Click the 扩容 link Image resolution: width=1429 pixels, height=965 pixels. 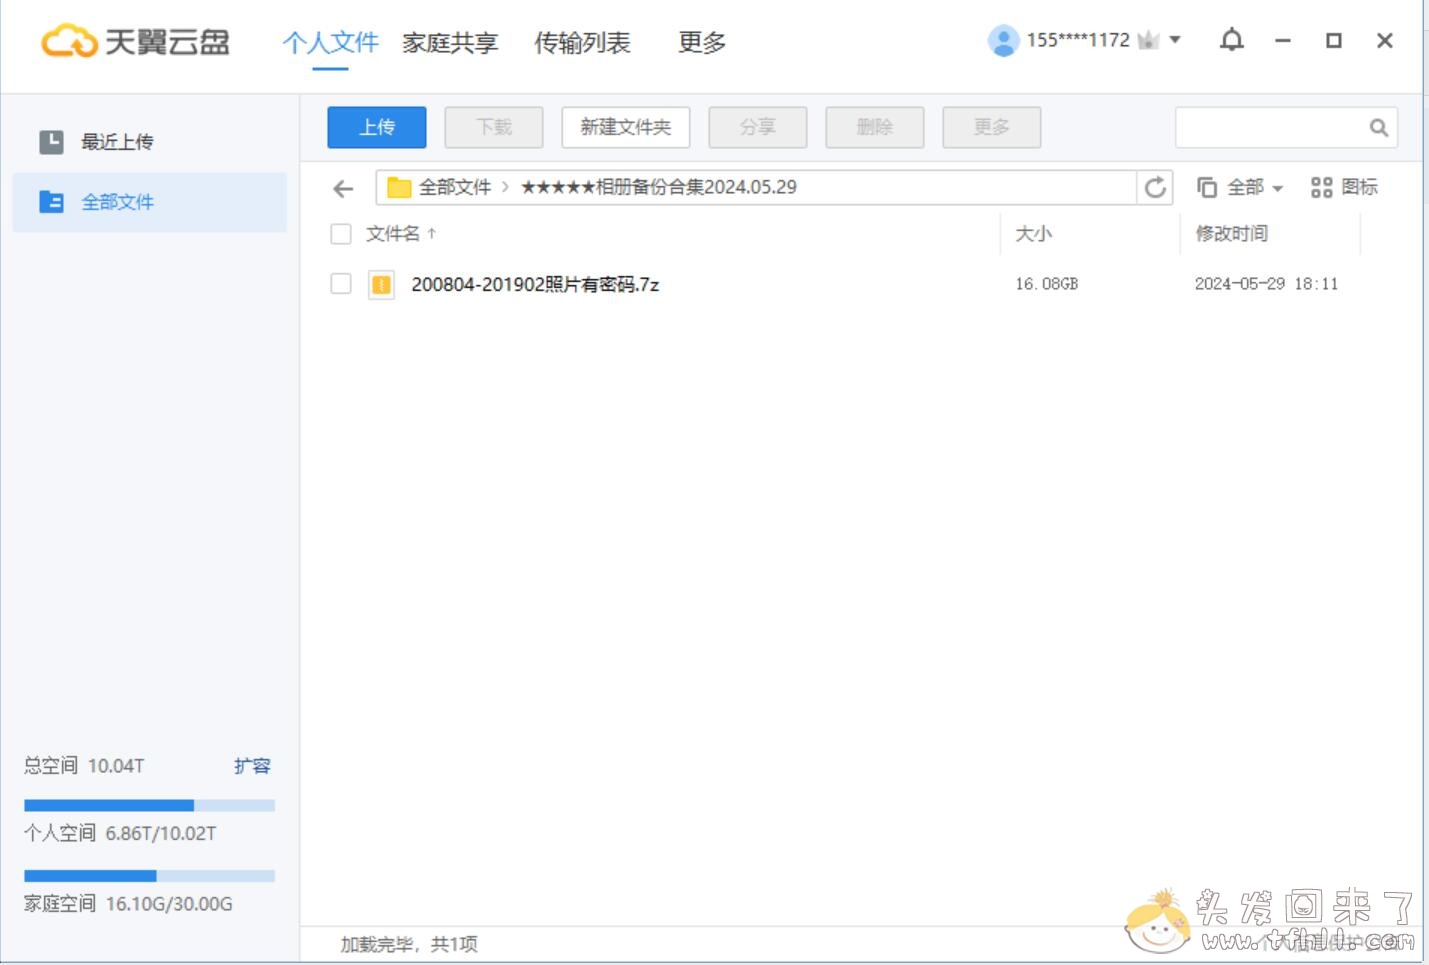(252, 766)
